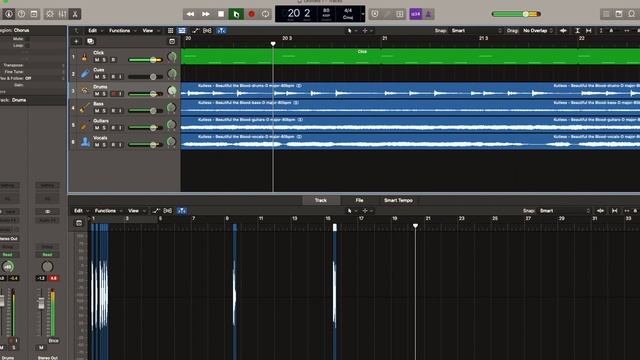This screenshot has width=640, height=360.
Task: Open the left-click tool pointer menu in tracks area
Action: point(351,31)
